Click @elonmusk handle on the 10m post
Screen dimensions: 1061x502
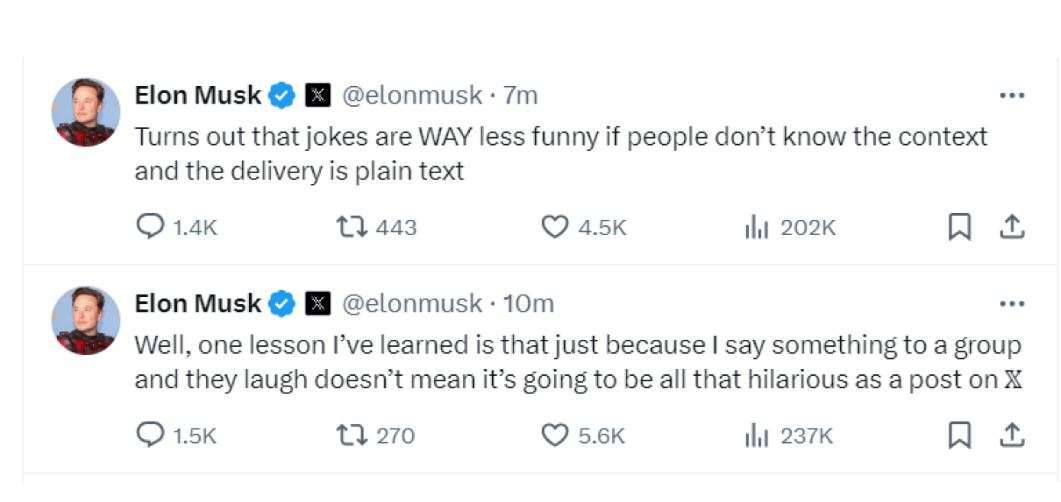pyautogui.click(x=412, y=303)
